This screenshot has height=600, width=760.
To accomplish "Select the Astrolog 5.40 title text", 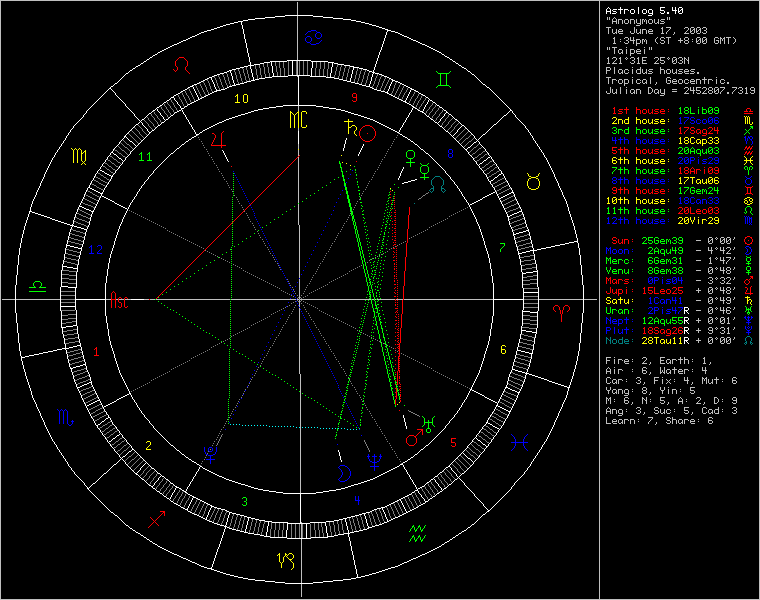I will 640,10.
